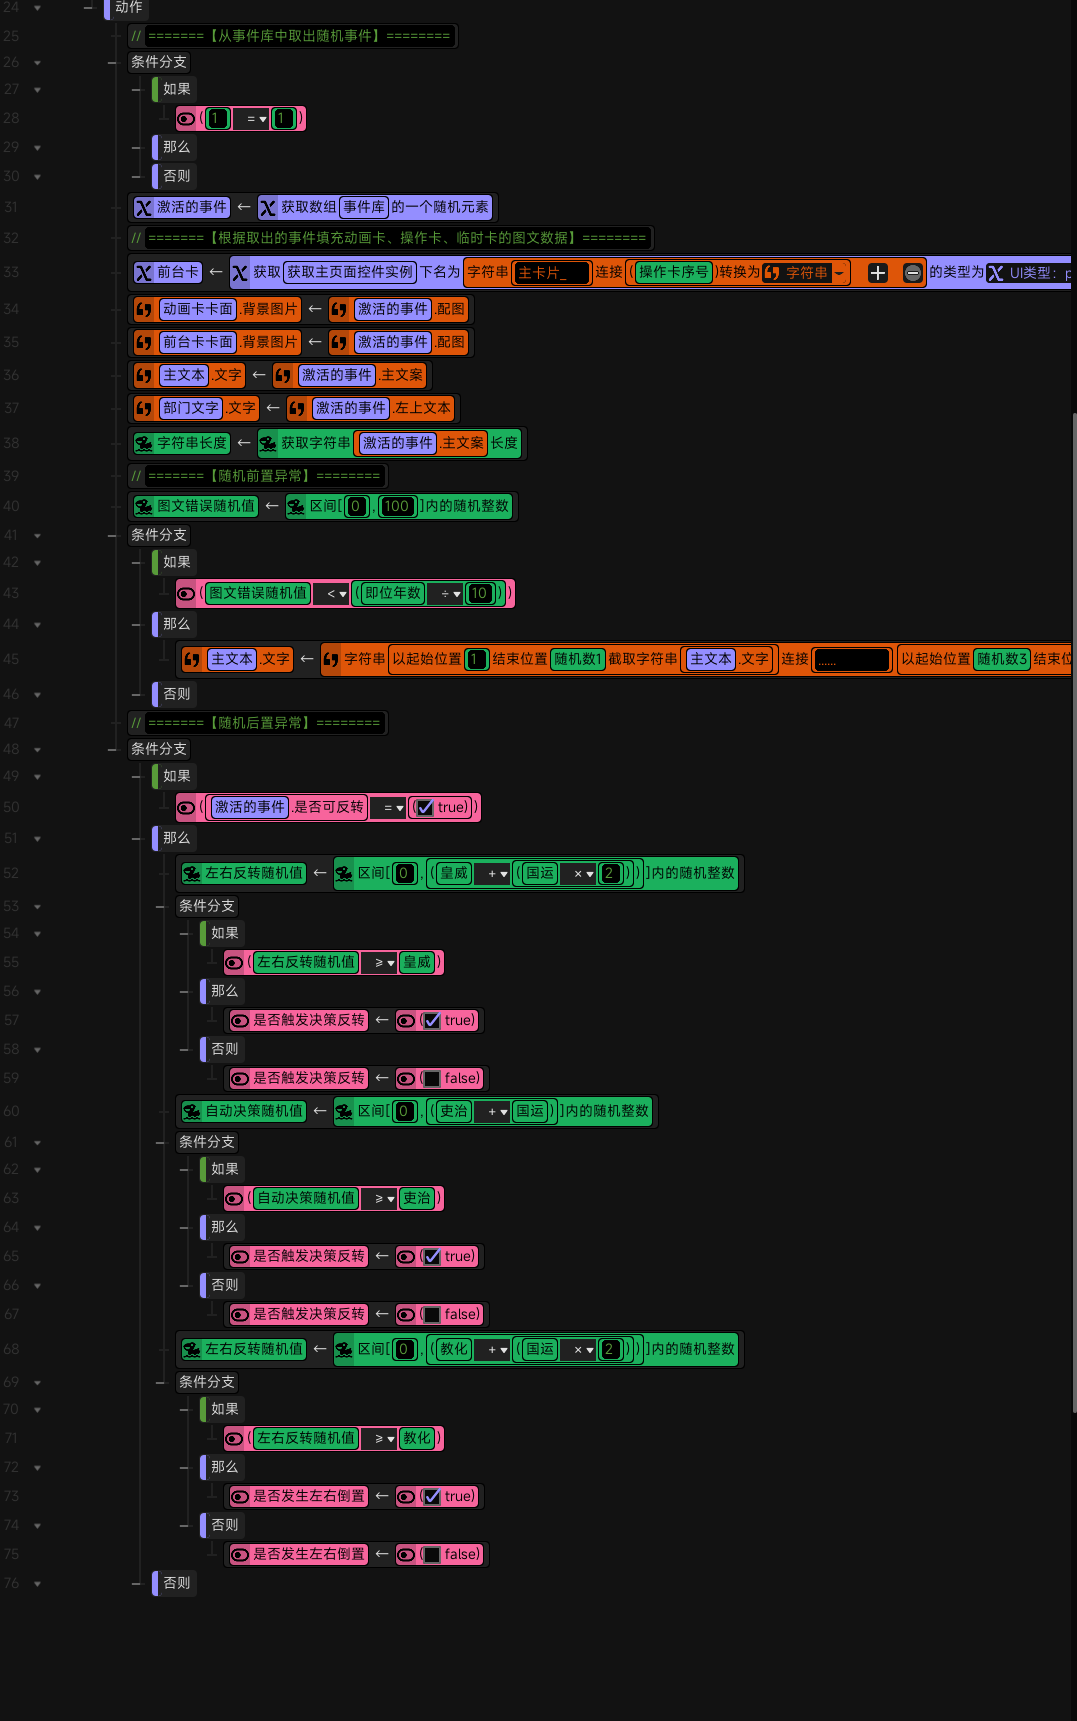Click the icon before 图文错误随机值 assignment on line 40
1077x1721 pixels.
click(144, 507)
